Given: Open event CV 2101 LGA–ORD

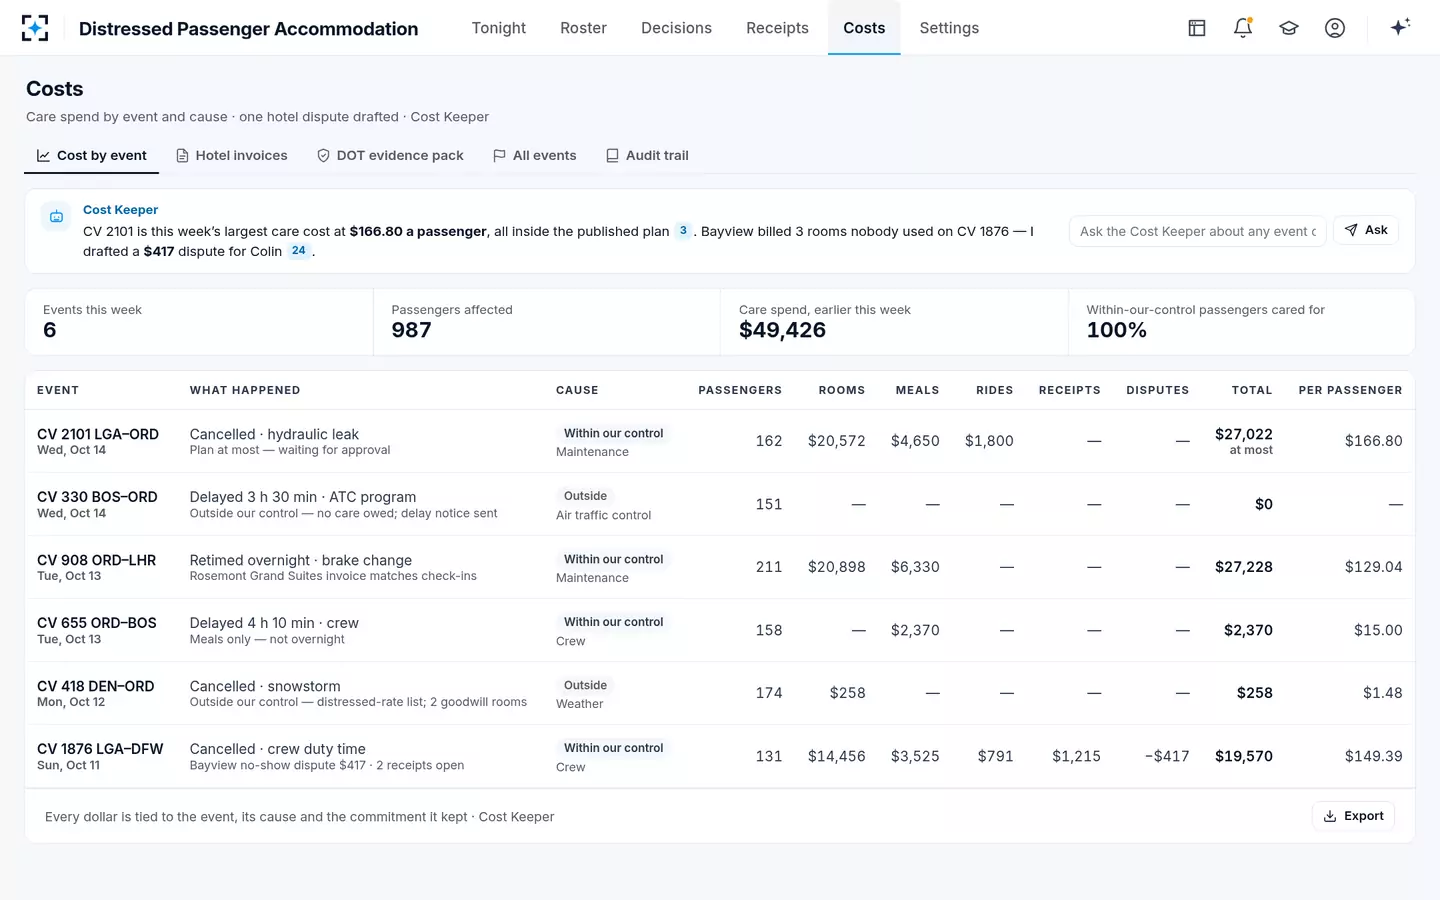Looking at the screenshot, I should (98, 434).
